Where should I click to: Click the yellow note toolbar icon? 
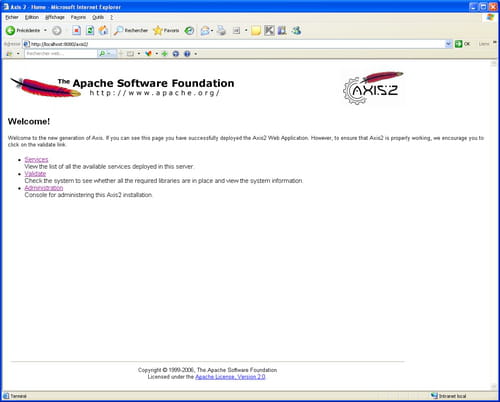(256, 31)
